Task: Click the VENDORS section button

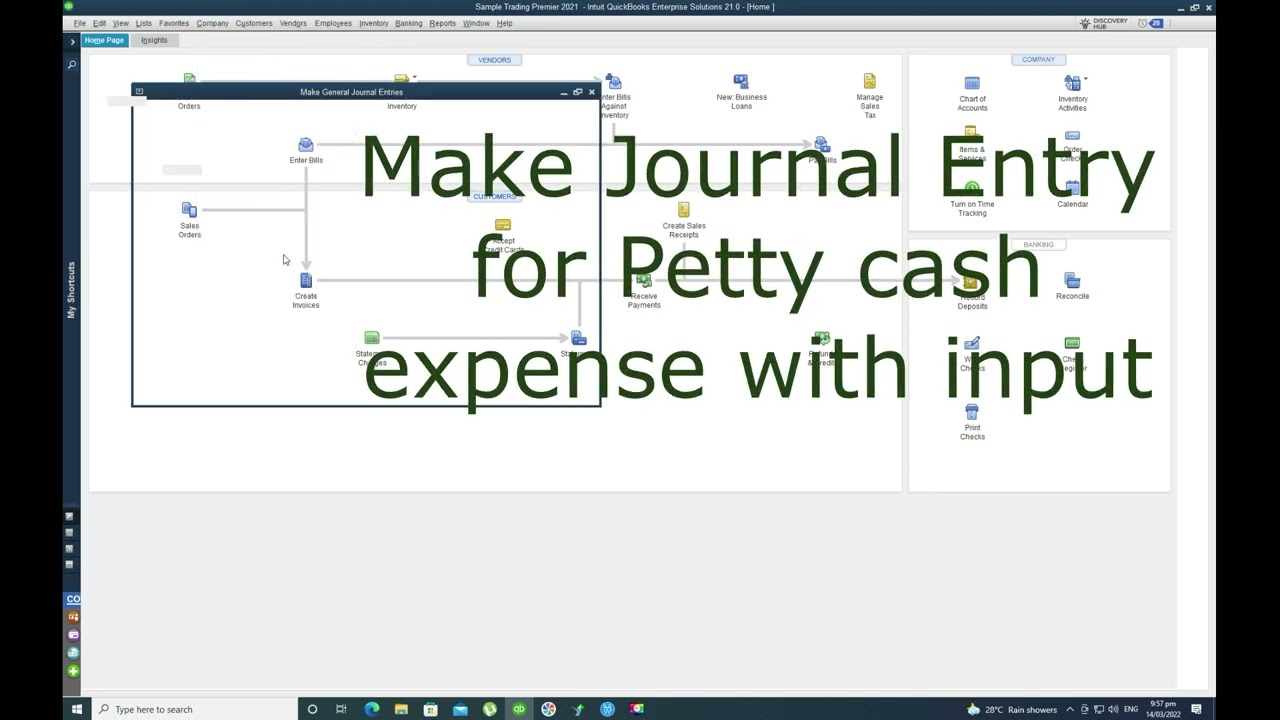Action: pos(494,60)
